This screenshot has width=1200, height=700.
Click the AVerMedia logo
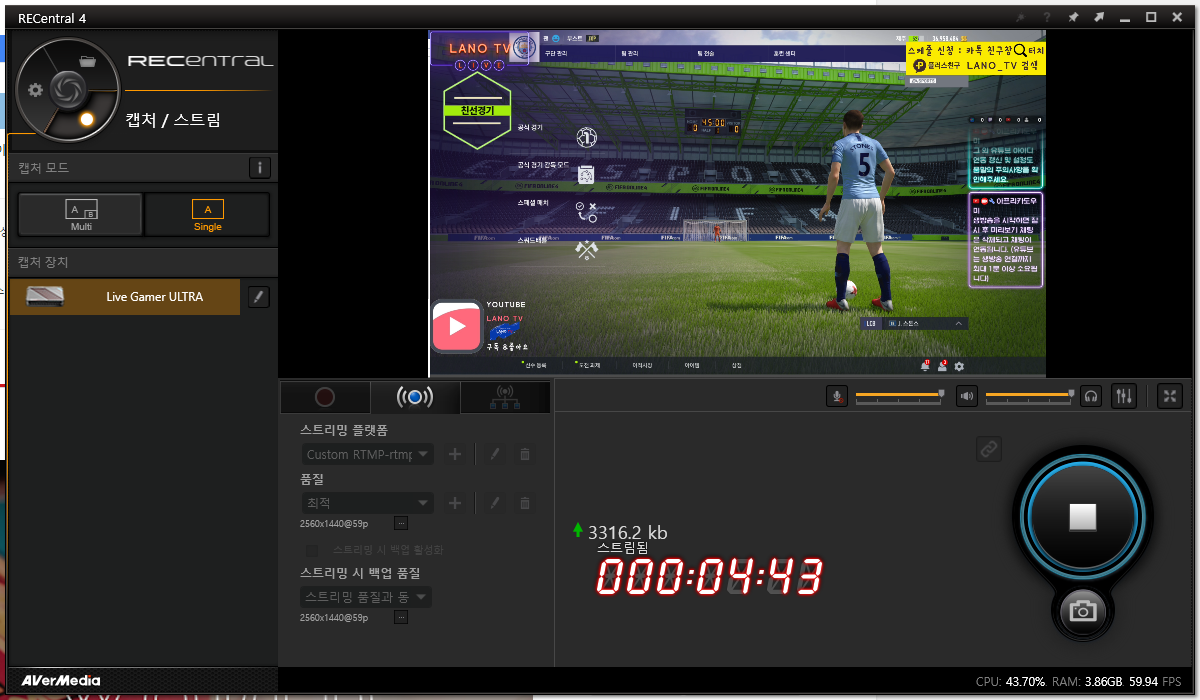60,680
